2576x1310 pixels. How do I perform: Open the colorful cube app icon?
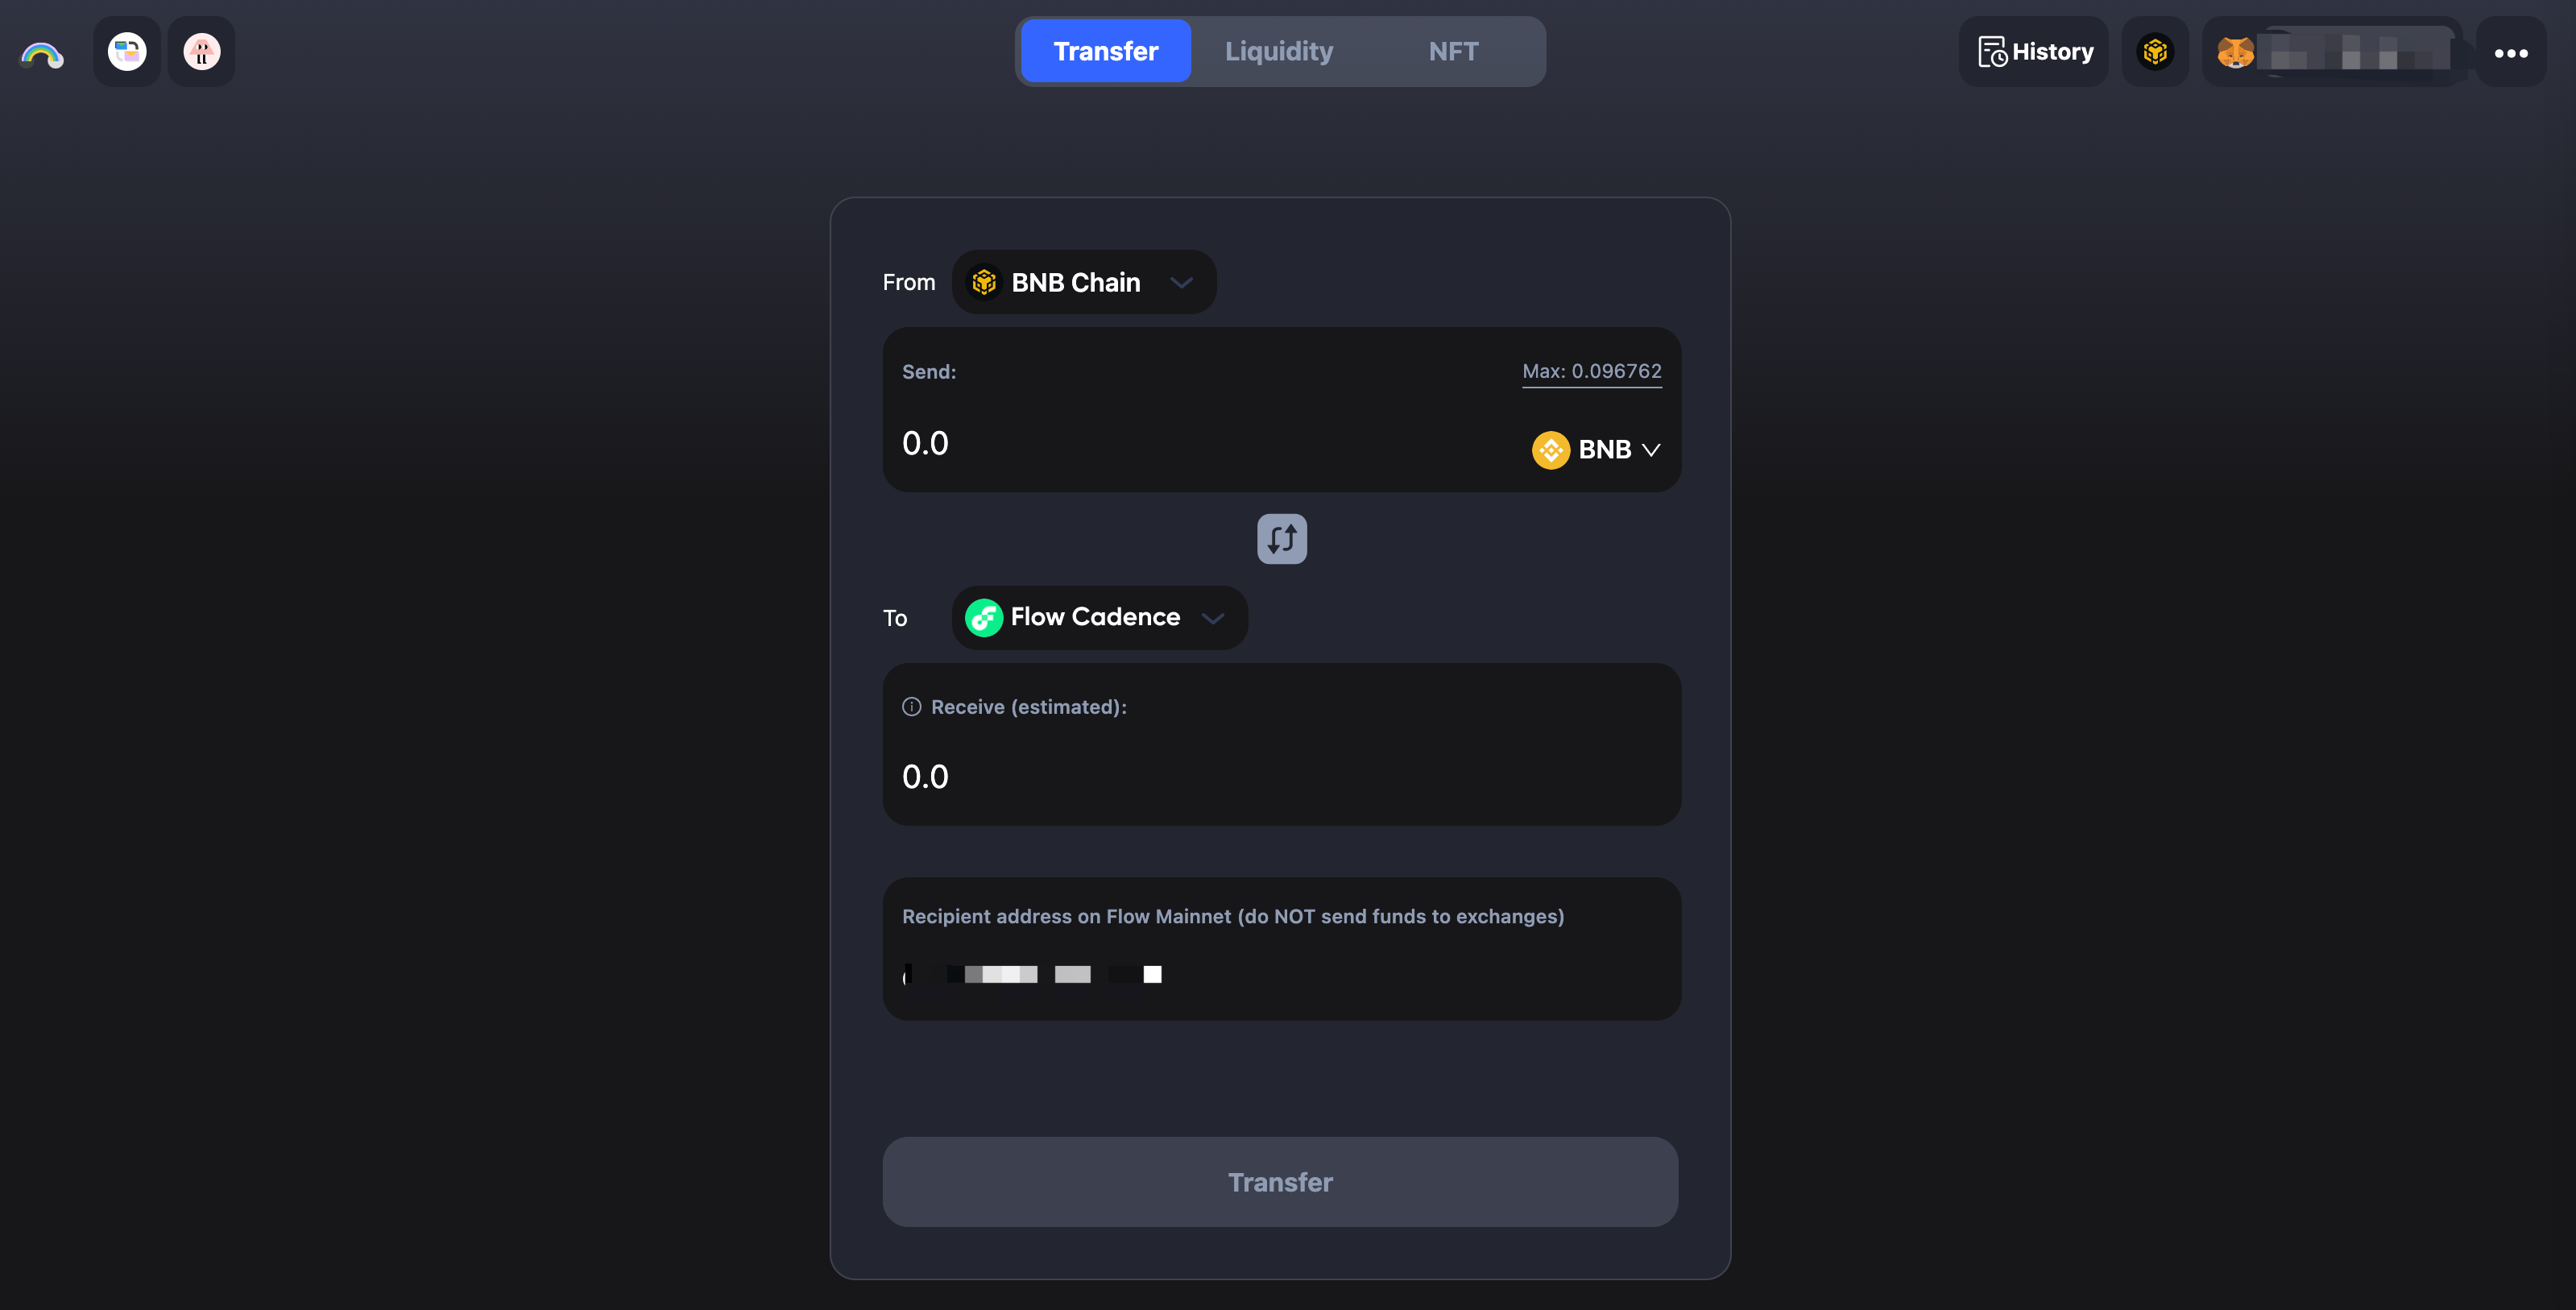[x=127, y=52]
